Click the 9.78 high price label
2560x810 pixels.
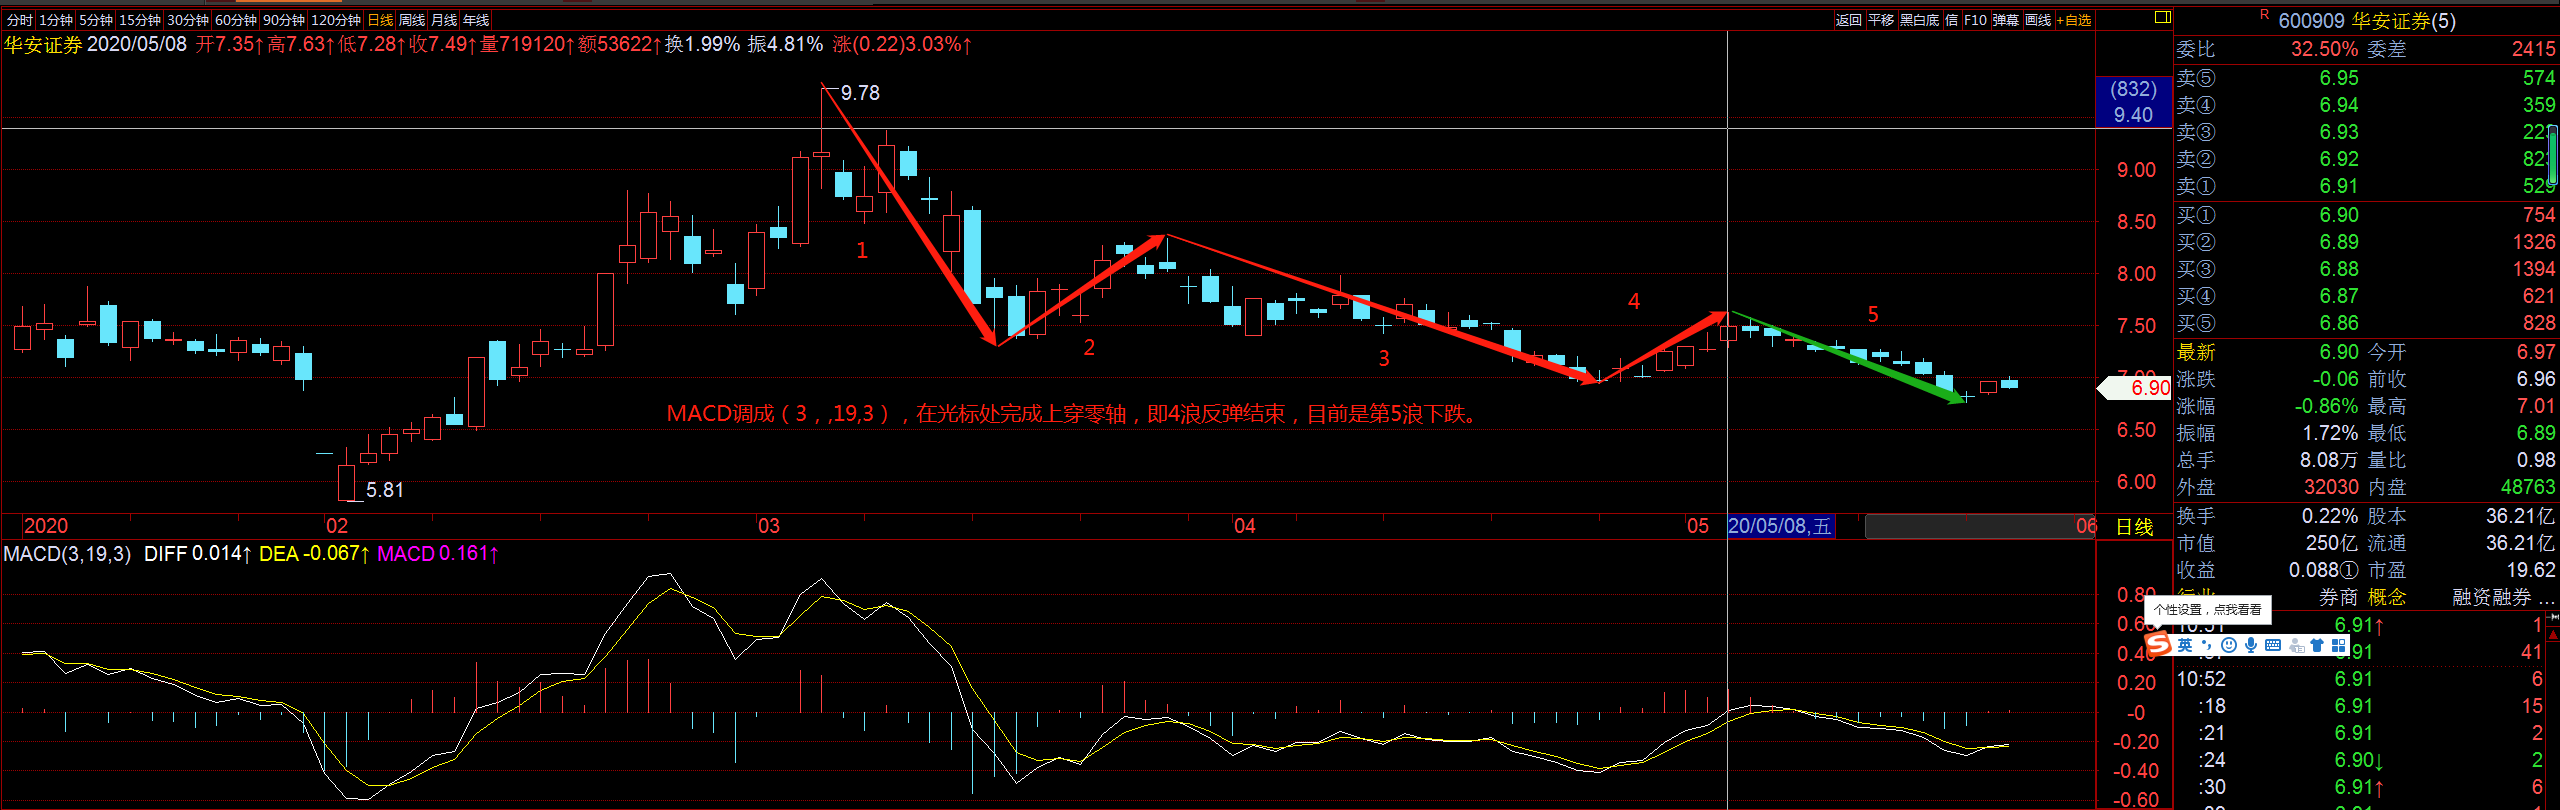[x=860, y=93]
